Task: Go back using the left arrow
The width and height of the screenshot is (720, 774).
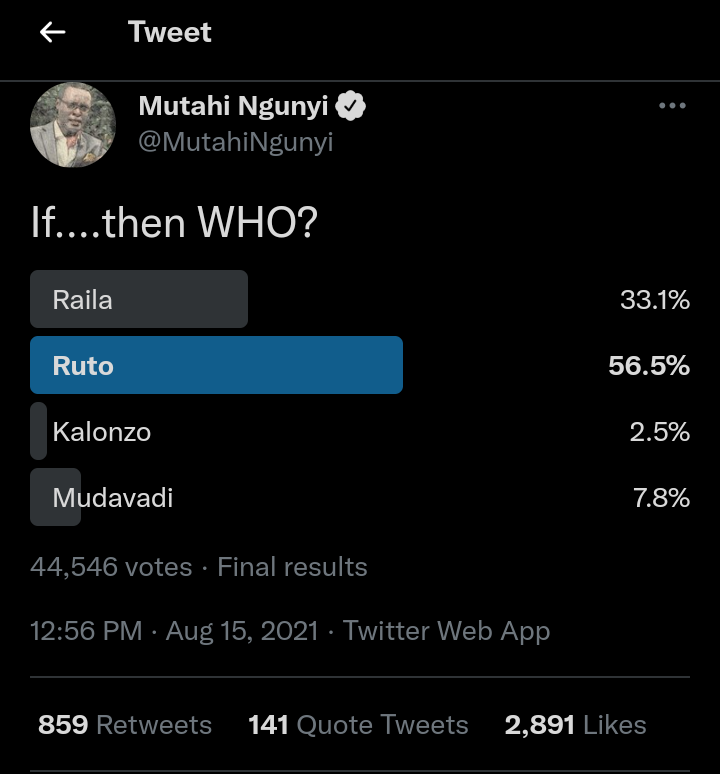Action: (52, 32)
